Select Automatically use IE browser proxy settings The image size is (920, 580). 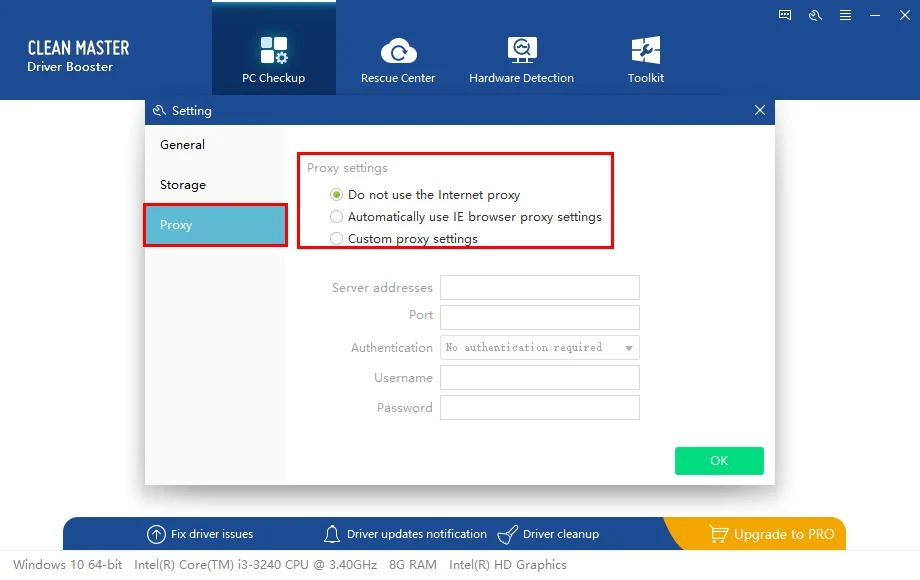[x=337, y=217]
